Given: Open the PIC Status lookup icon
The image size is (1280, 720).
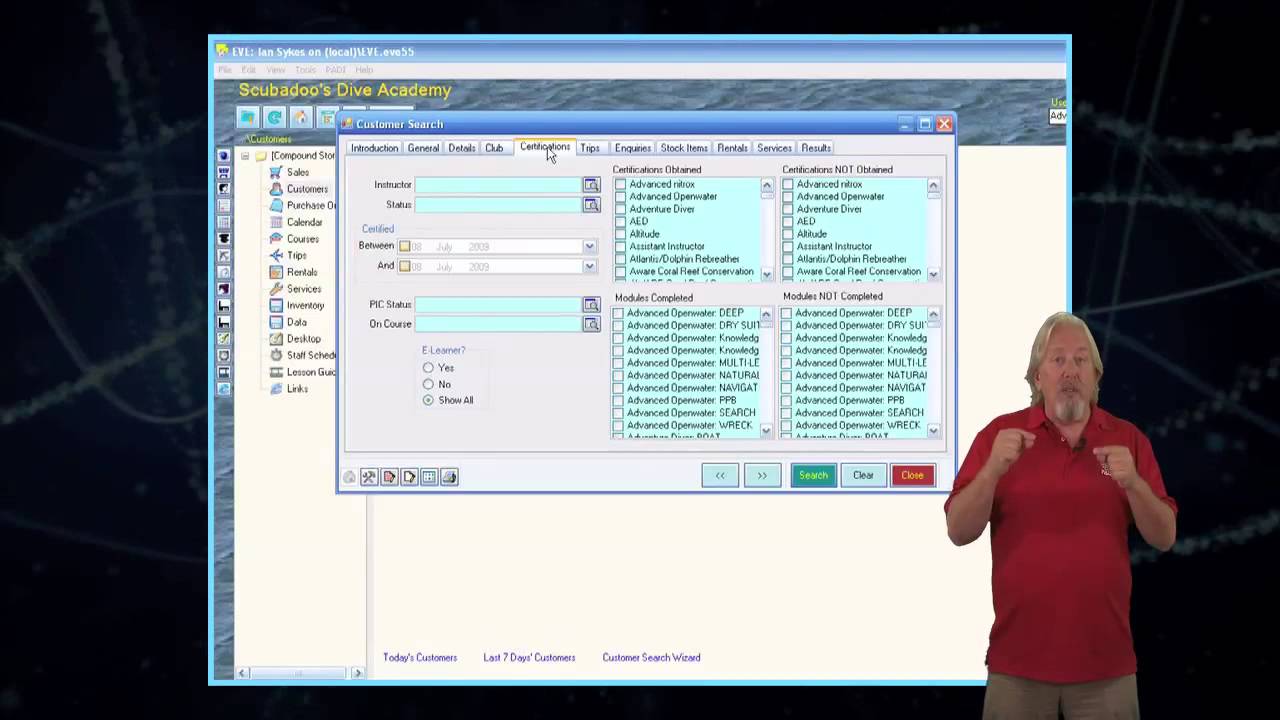Looking at the screenshot, I should (x=591, y=305).
